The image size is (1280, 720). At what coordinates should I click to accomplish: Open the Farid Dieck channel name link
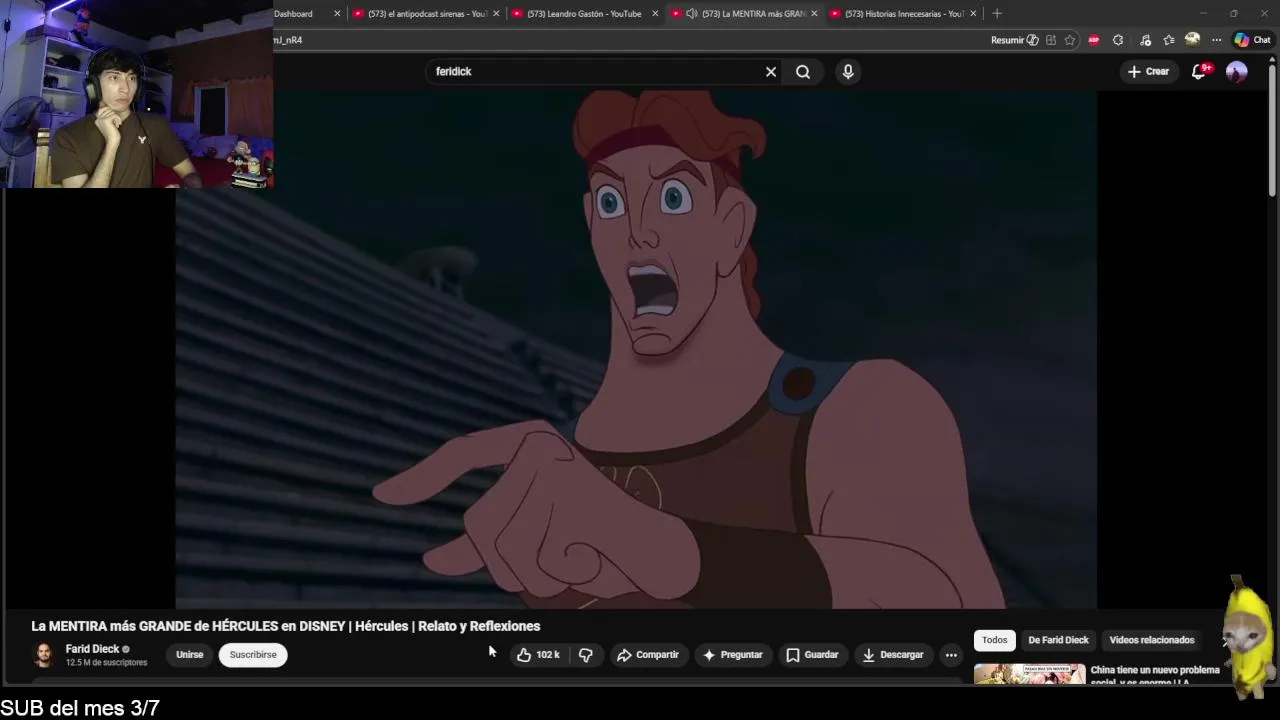(x=92, y=649)
